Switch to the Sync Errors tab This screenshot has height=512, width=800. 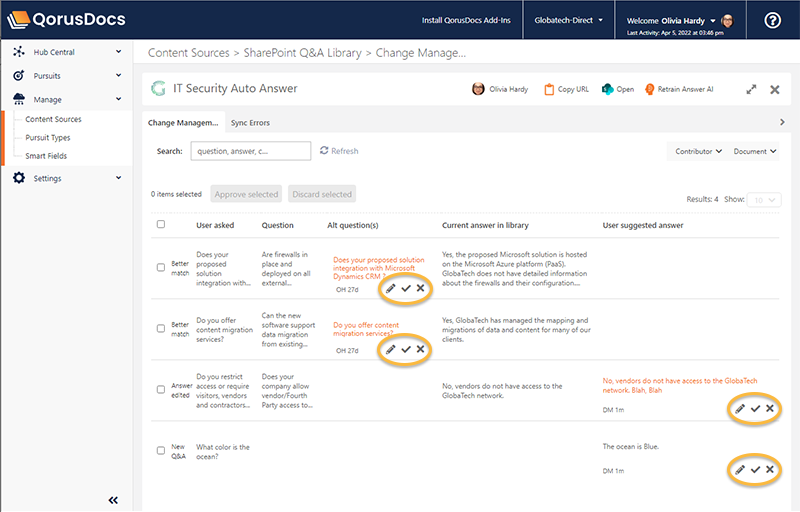click(x=250, y=123)
